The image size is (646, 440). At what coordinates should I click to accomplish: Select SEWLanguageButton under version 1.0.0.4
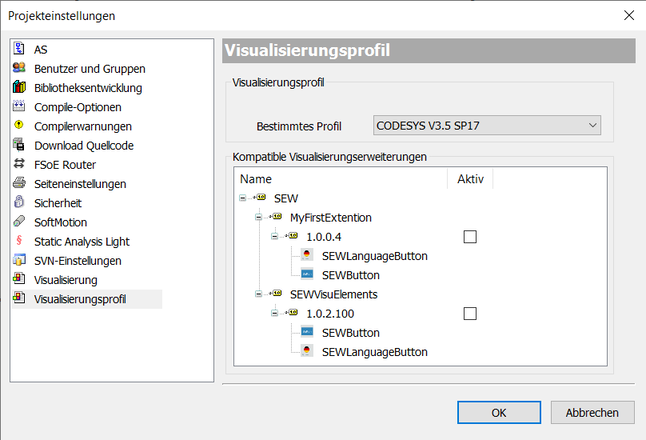tap(374, 256)
